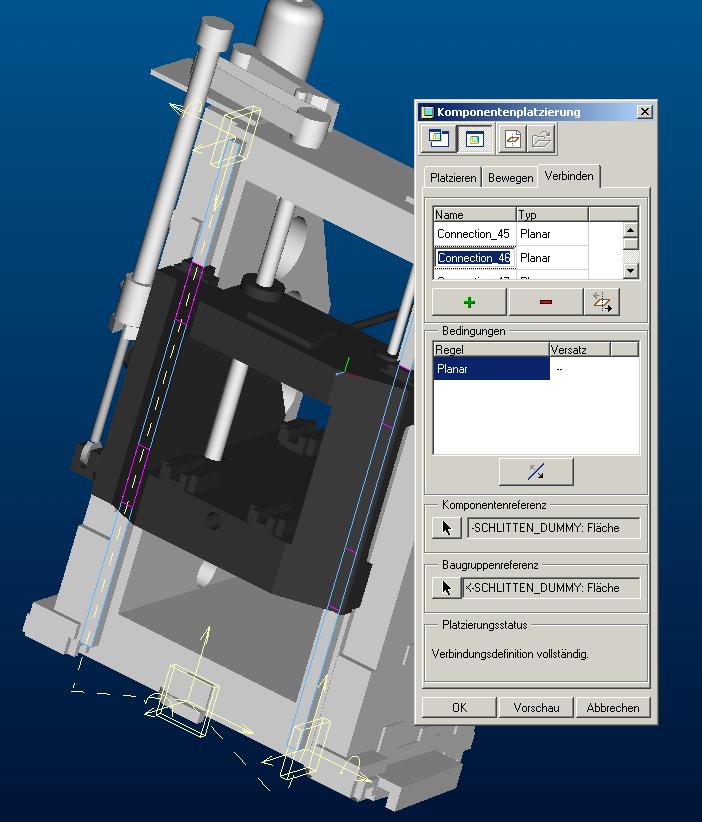Pick component reference with arrow button
This screenshot has height=822, width=702.
tap(447, 528)
